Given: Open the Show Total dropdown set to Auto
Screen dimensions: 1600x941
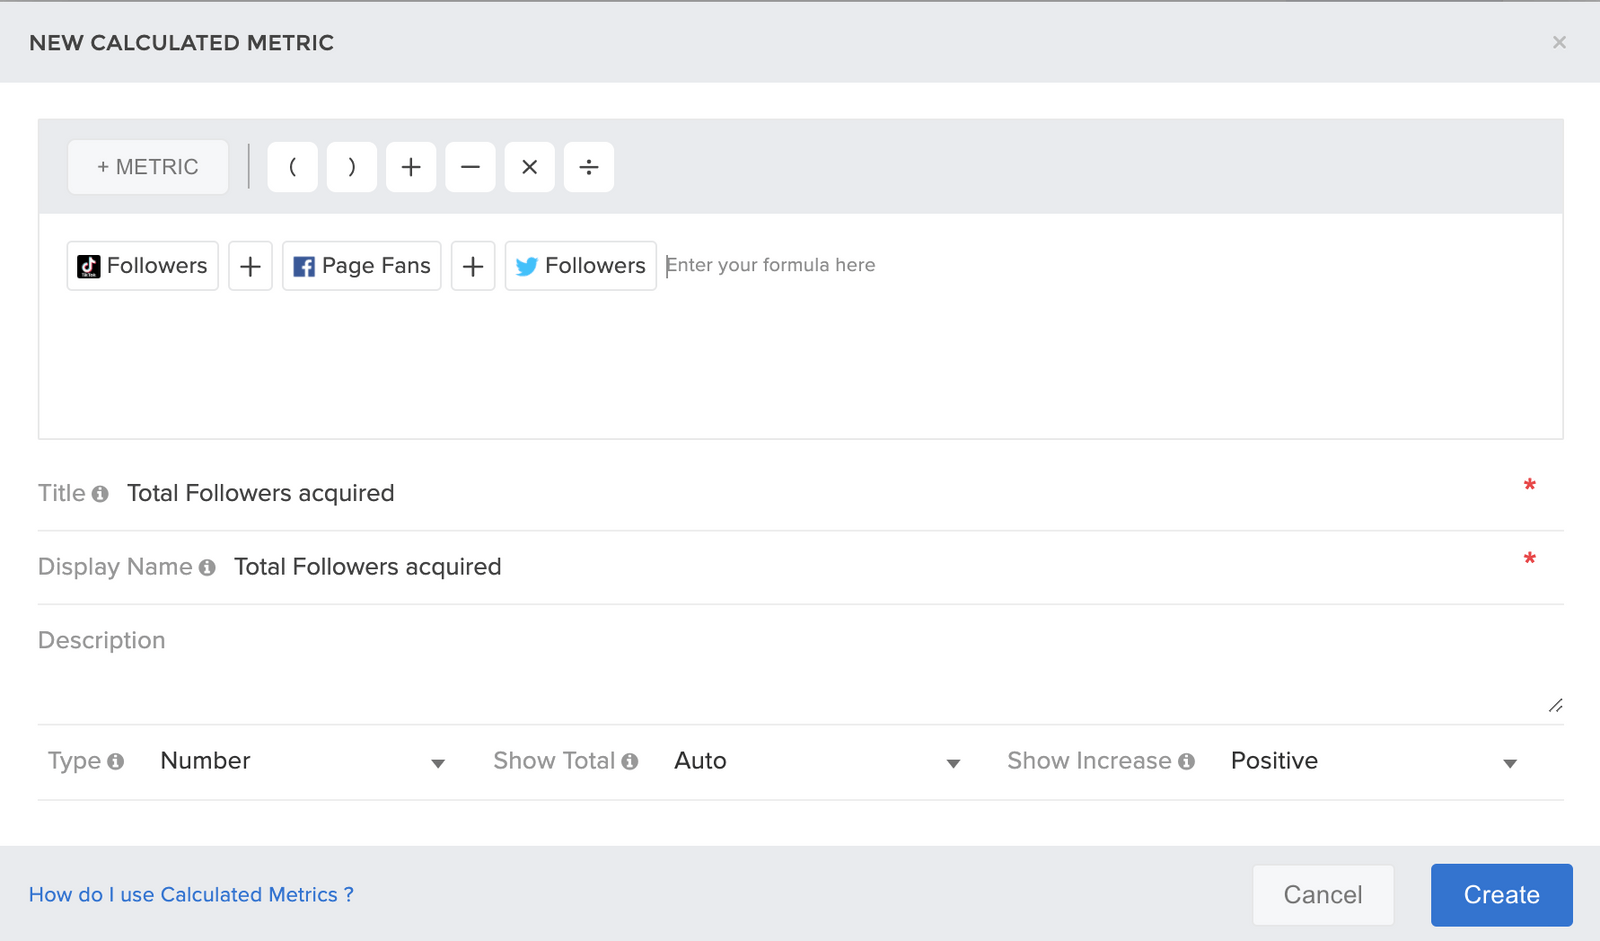Looking at the screenshot, I should pyautogui.click(x=815, y=761).
